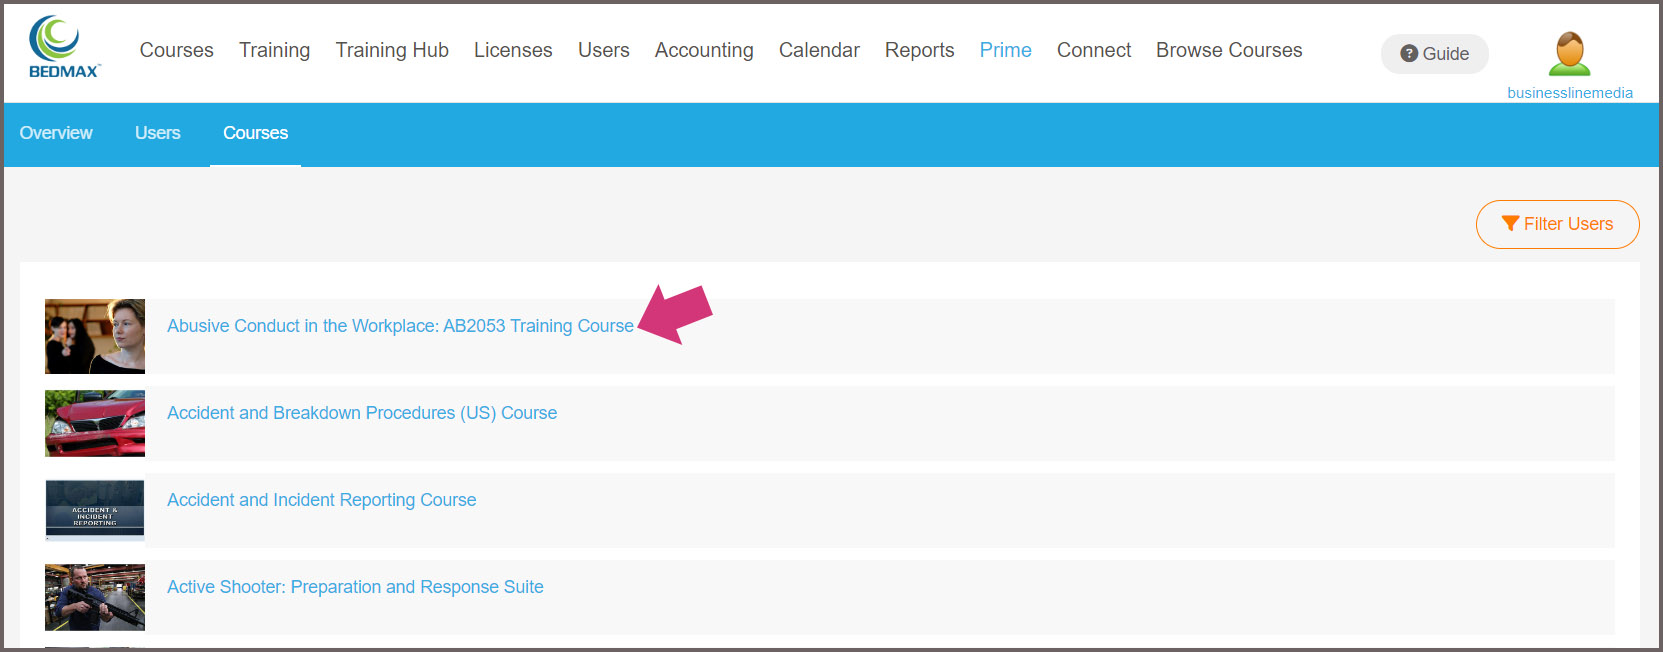Select the Courses tab in blue bar
Image resolution: width=1663 pixels, height=652 pixels.
[255, 133]
